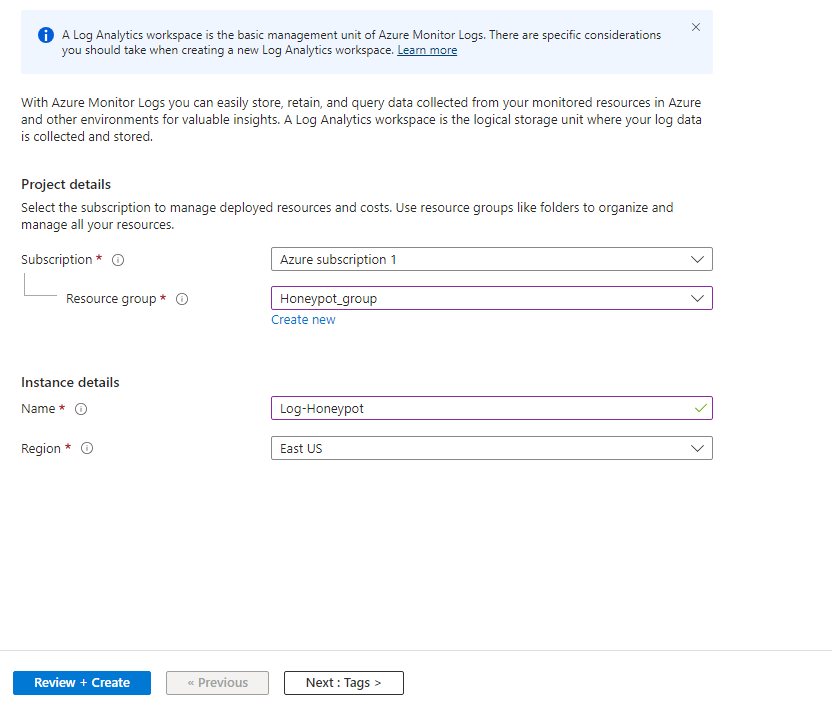The image size is (832, 707).
Task: Click the Region info icon
Action: coord(87,449)
